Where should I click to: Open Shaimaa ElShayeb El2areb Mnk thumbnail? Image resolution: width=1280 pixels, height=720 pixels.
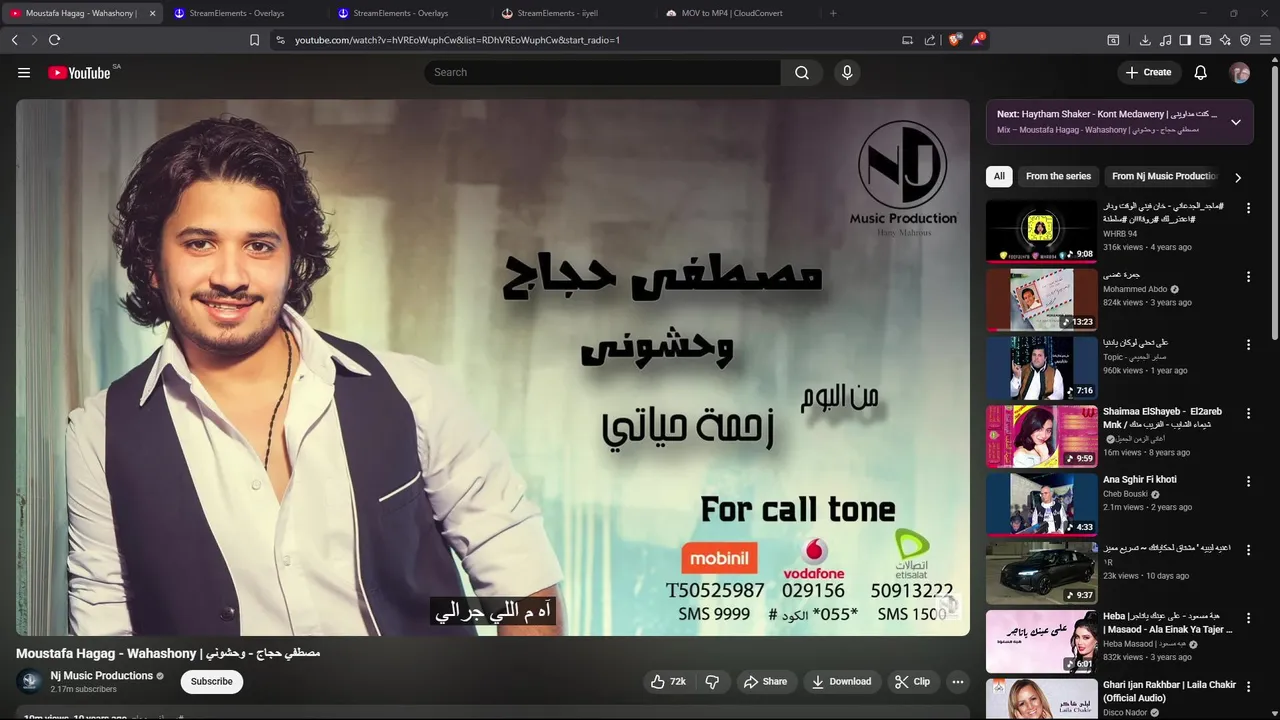click(1041, 436)
